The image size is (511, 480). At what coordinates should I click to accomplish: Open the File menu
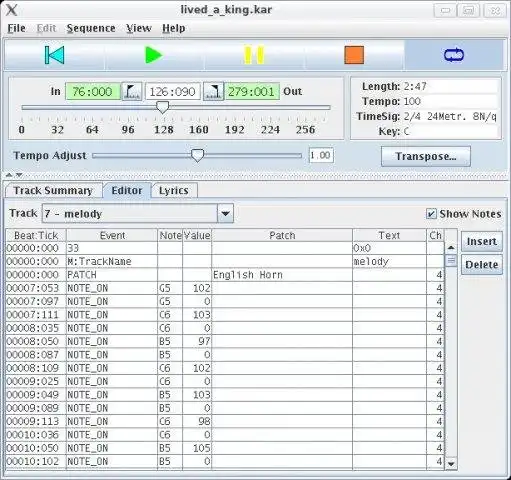(x=16, y=28)
